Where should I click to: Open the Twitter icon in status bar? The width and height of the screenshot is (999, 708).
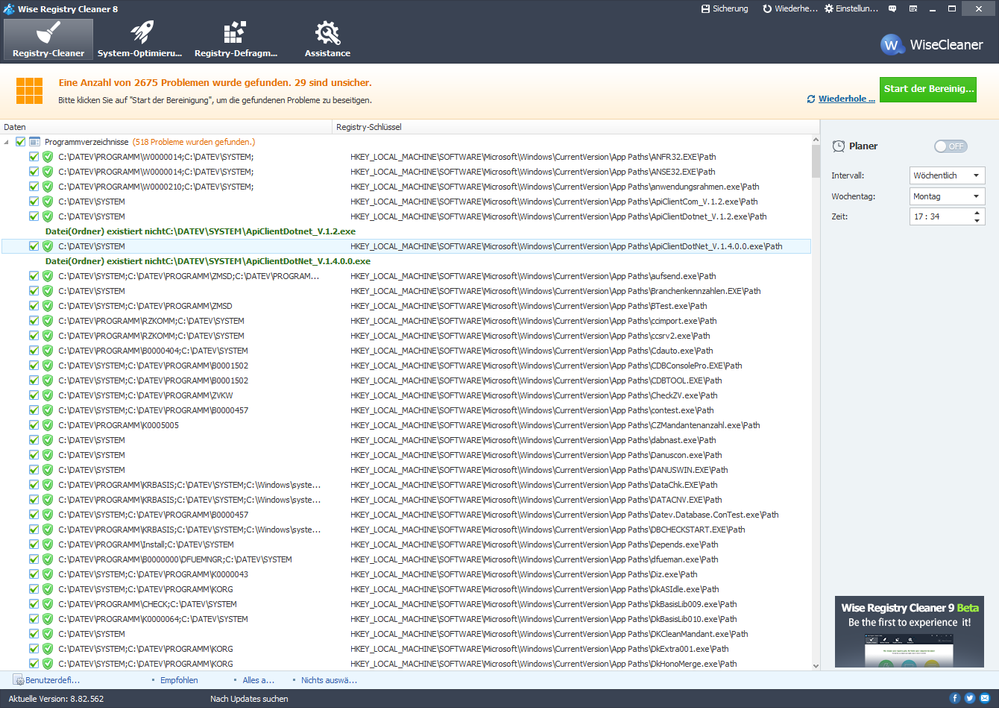(970, 698)
